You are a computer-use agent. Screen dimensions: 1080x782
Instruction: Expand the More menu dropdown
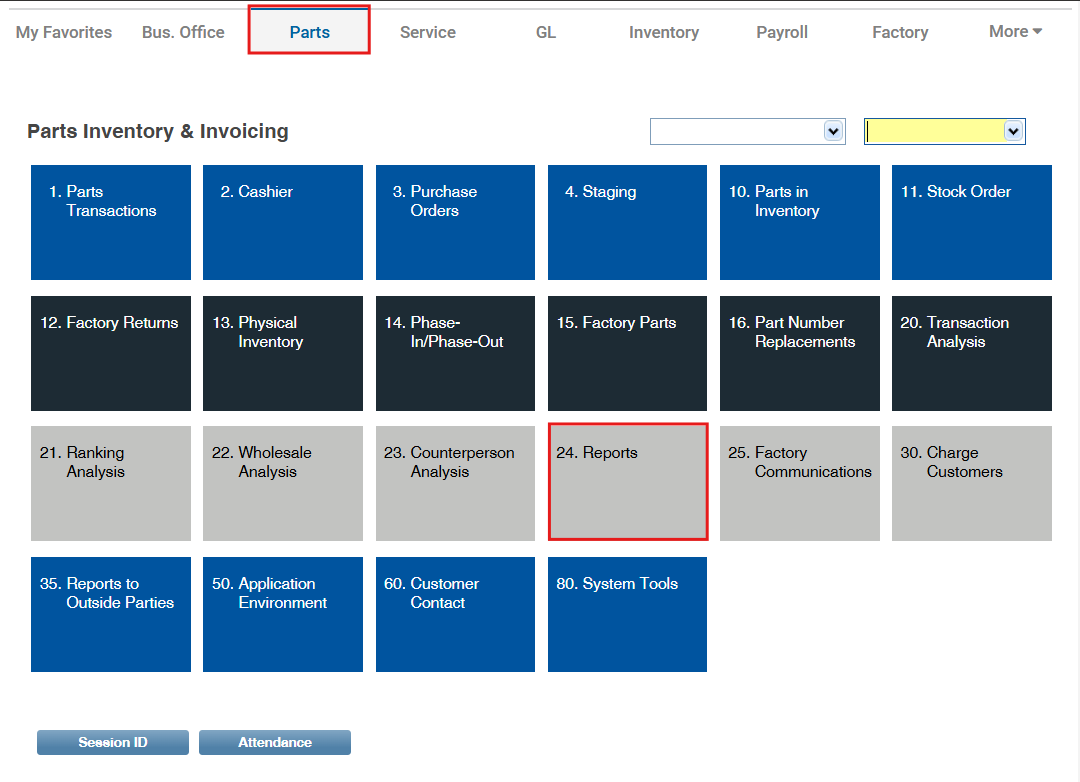click(1015, 32)
